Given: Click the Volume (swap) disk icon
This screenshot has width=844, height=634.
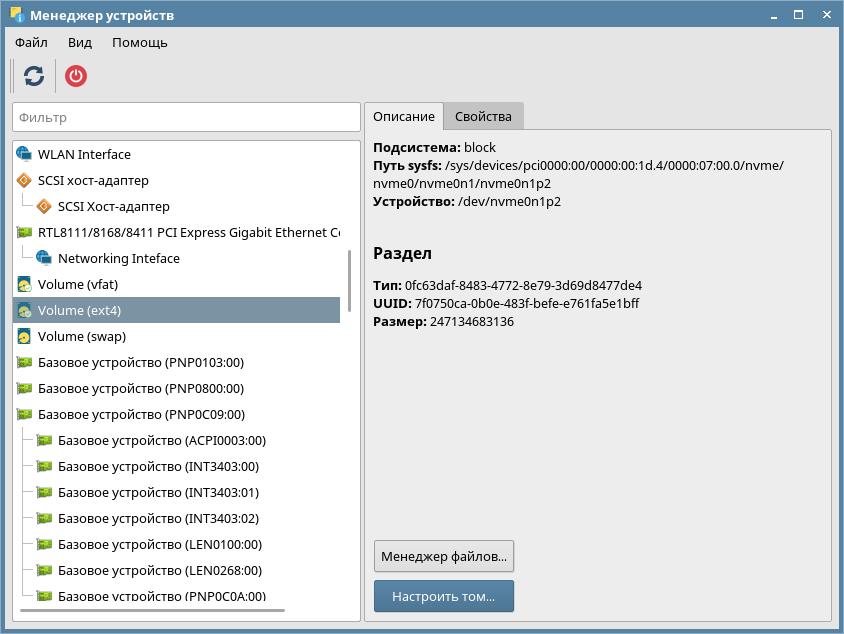Looking at the screenshot, I should click(x=24, y=336).
